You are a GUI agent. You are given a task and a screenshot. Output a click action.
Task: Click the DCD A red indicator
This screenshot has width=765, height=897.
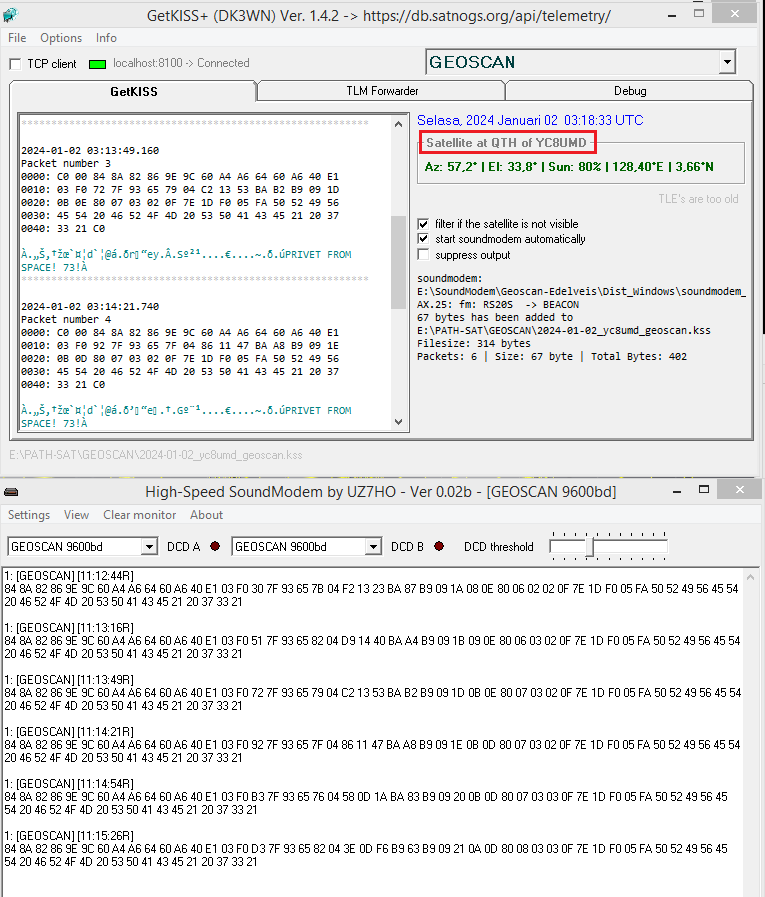[x=215, y=546]
